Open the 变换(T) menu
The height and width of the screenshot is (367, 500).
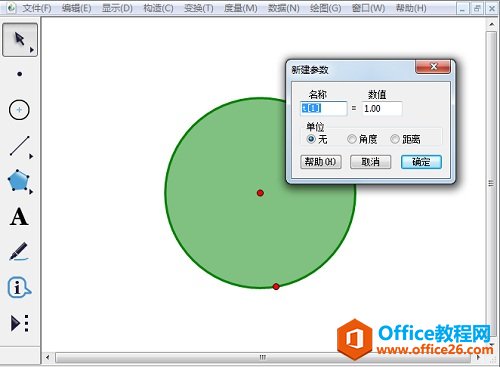(x=199, y=8)
